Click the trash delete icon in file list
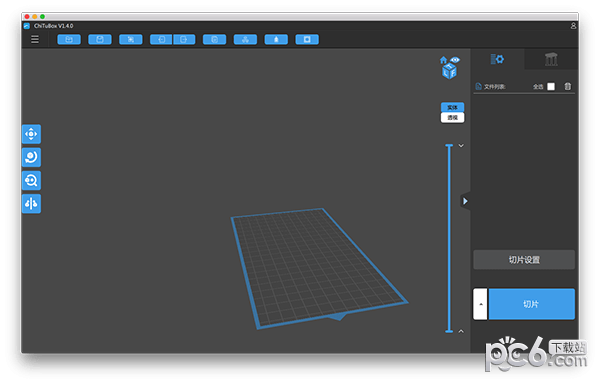 tap(568, 86)
